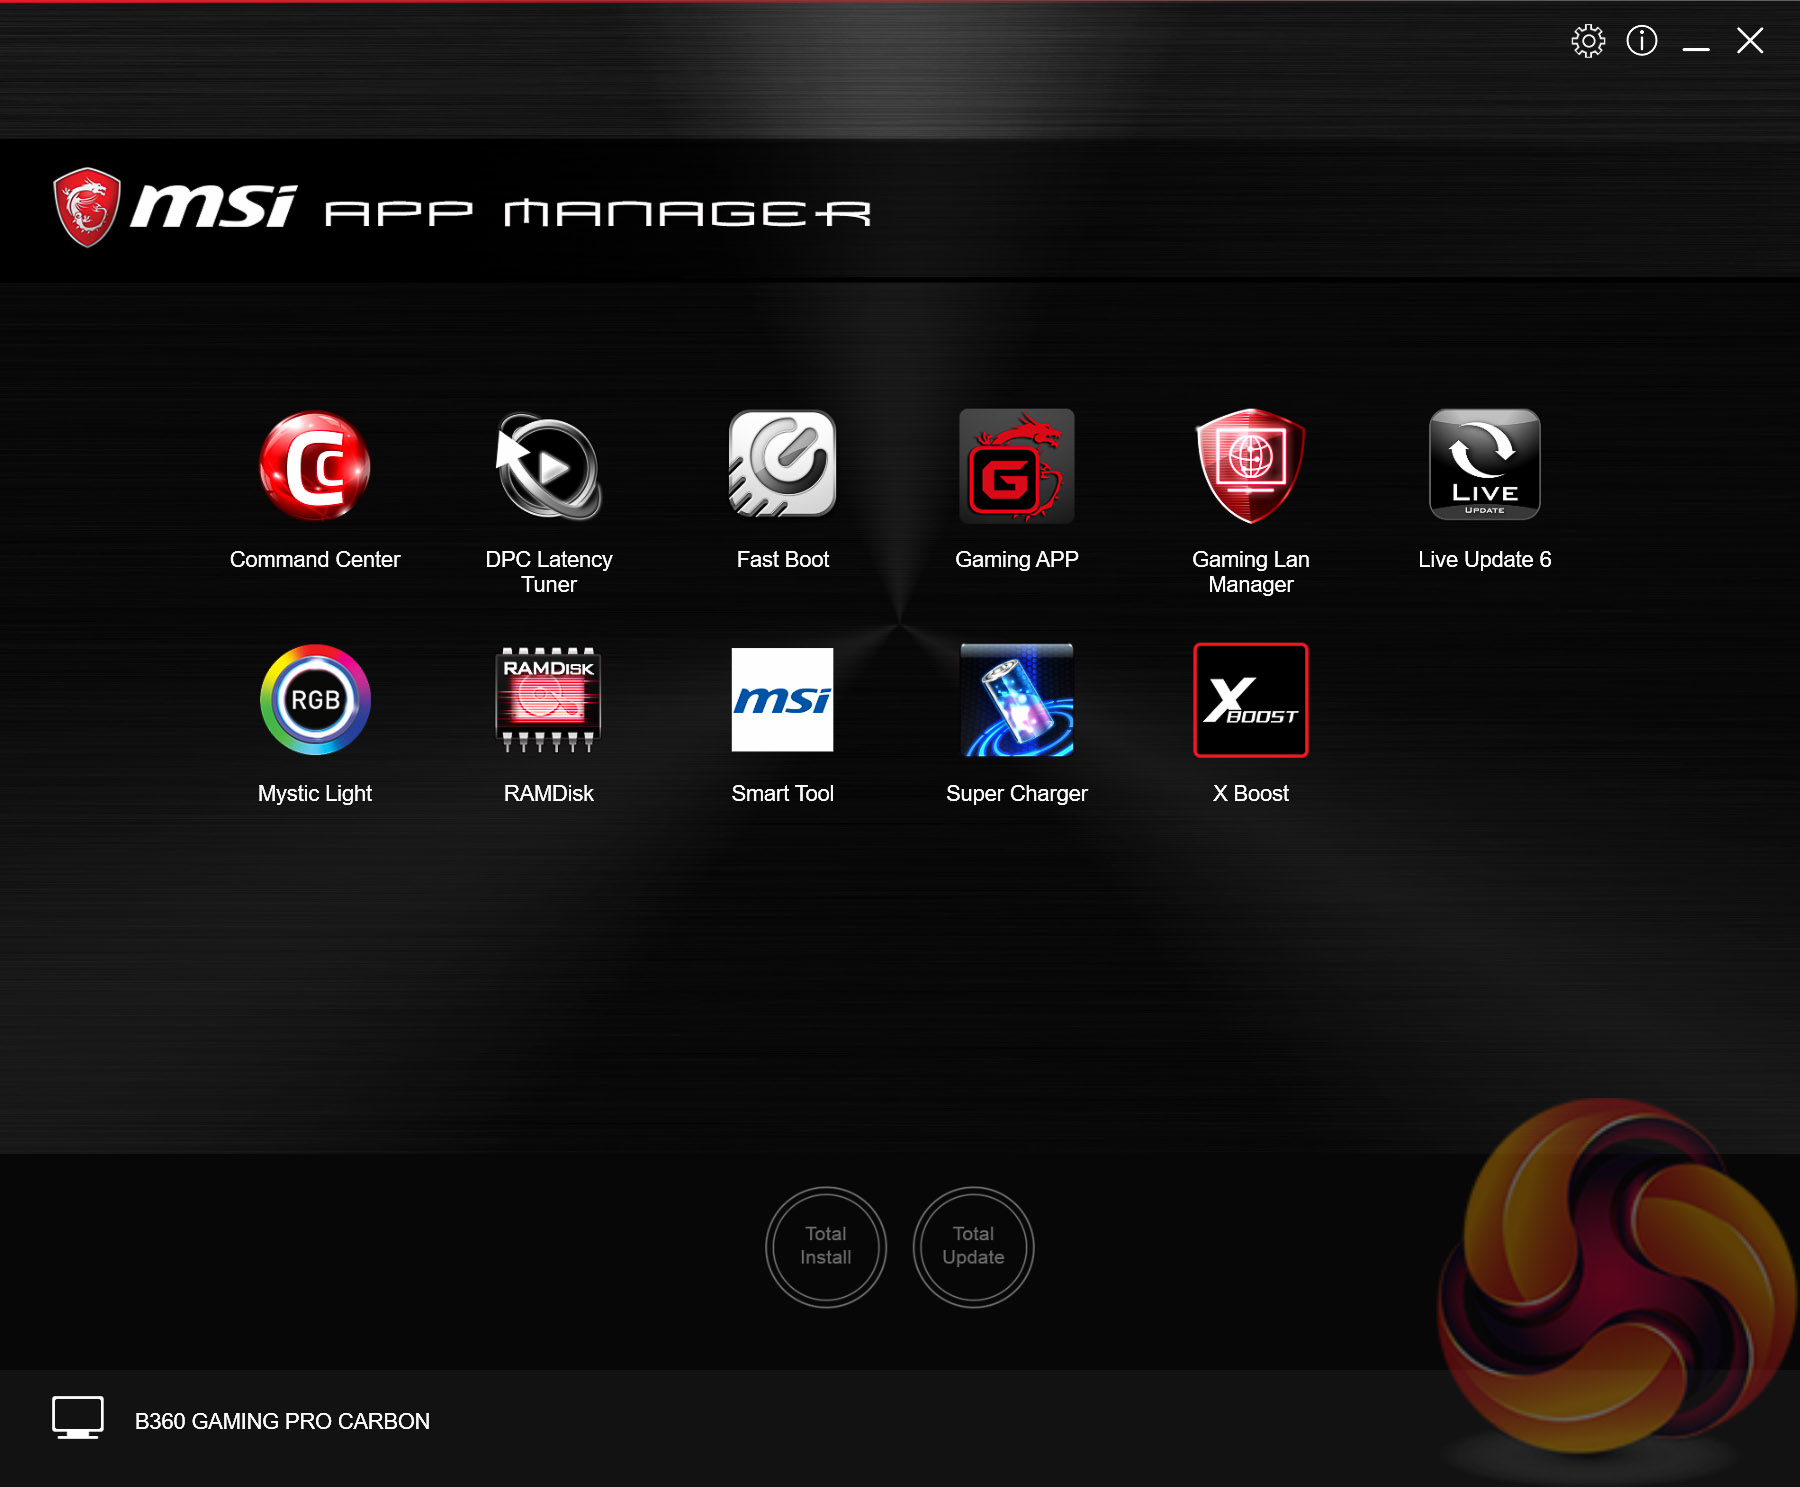Close the App Manager window

click(1750, 41)
